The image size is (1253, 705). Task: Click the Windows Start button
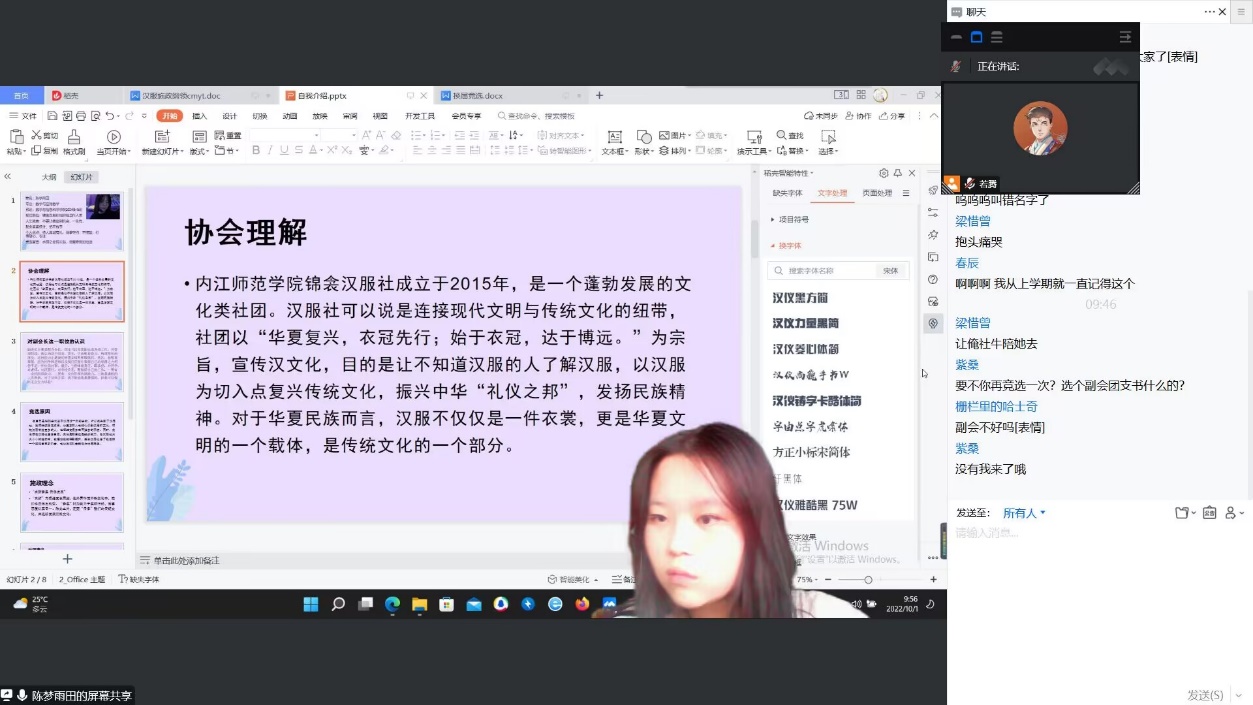(311, 604)
